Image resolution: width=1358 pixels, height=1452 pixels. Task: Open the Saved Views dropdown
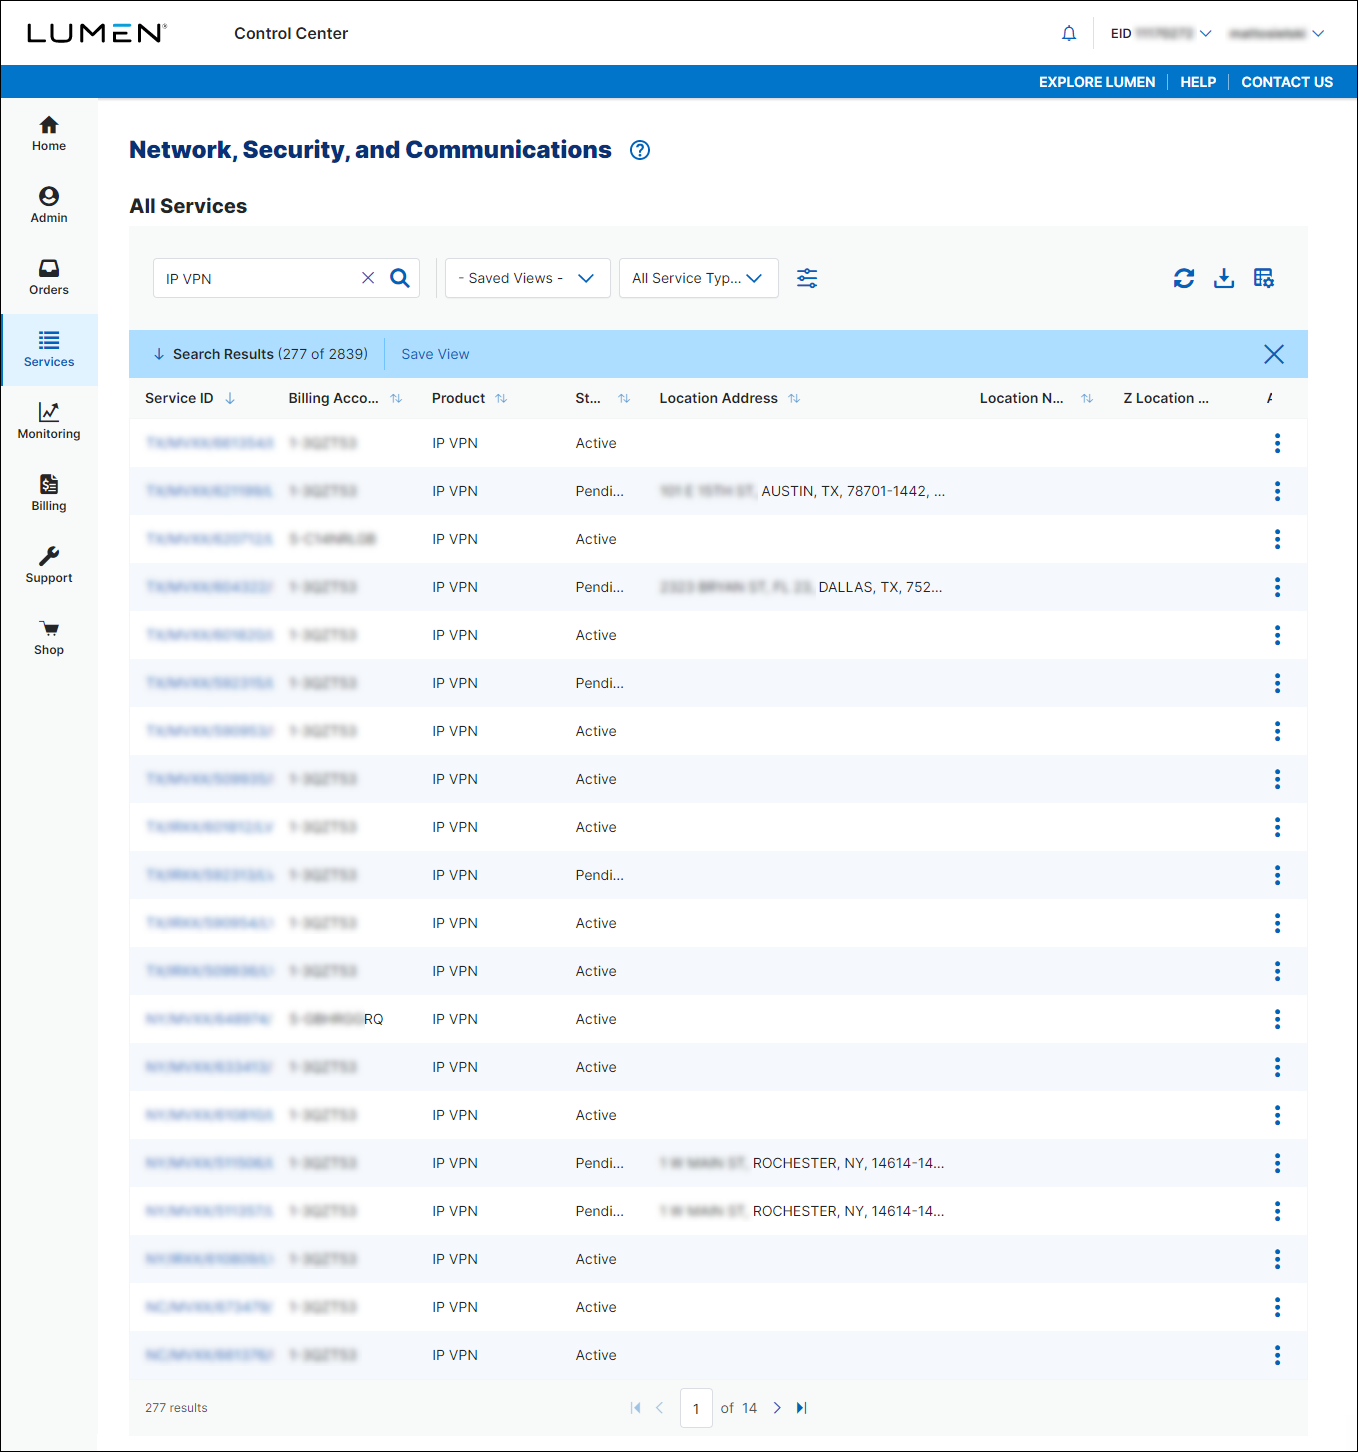point(527,278)
